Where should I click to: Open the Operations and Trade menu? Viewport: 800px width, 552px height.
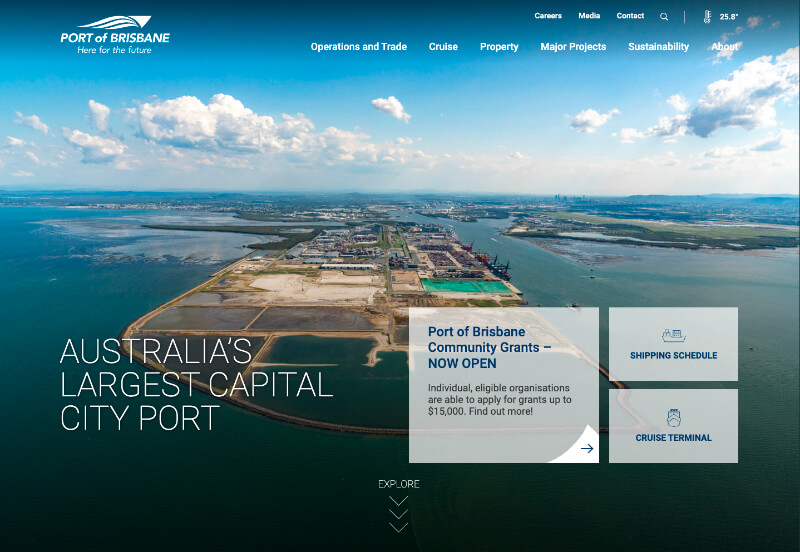pos(358,47)
